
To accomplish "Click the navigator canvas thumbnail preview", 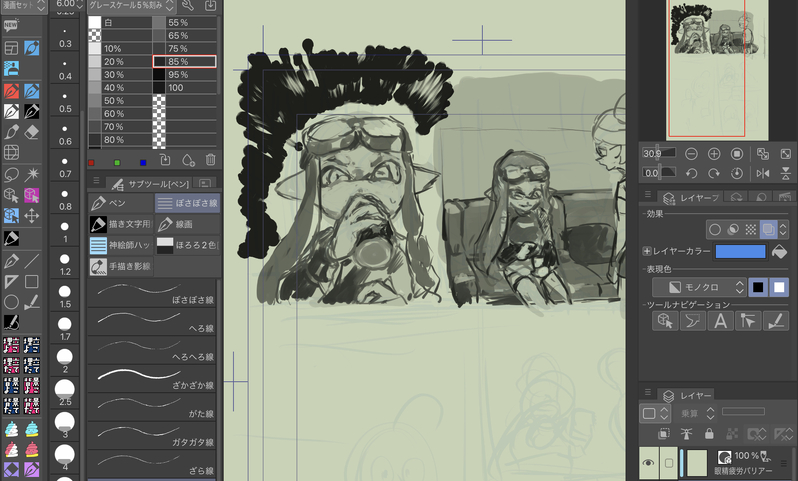I will click(x=718, y=70).
